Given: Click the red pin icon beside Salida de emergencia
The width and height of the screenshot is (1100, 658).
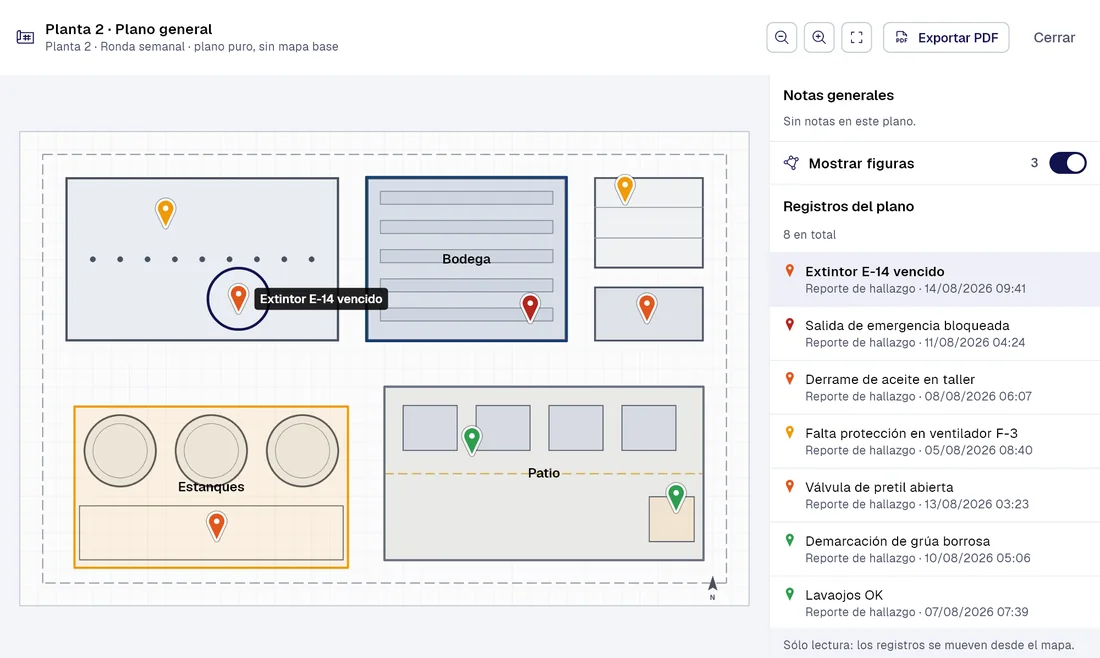Looking at the screenshot, I should tap(790, 325).
